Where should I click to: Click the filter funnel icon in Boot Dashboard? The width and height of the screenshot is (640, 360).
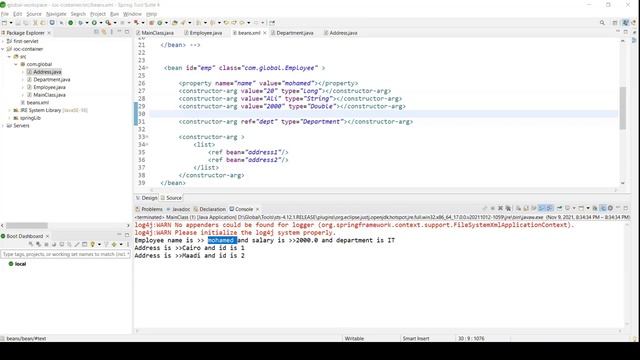pyautogui.click(x=106, y=244)
